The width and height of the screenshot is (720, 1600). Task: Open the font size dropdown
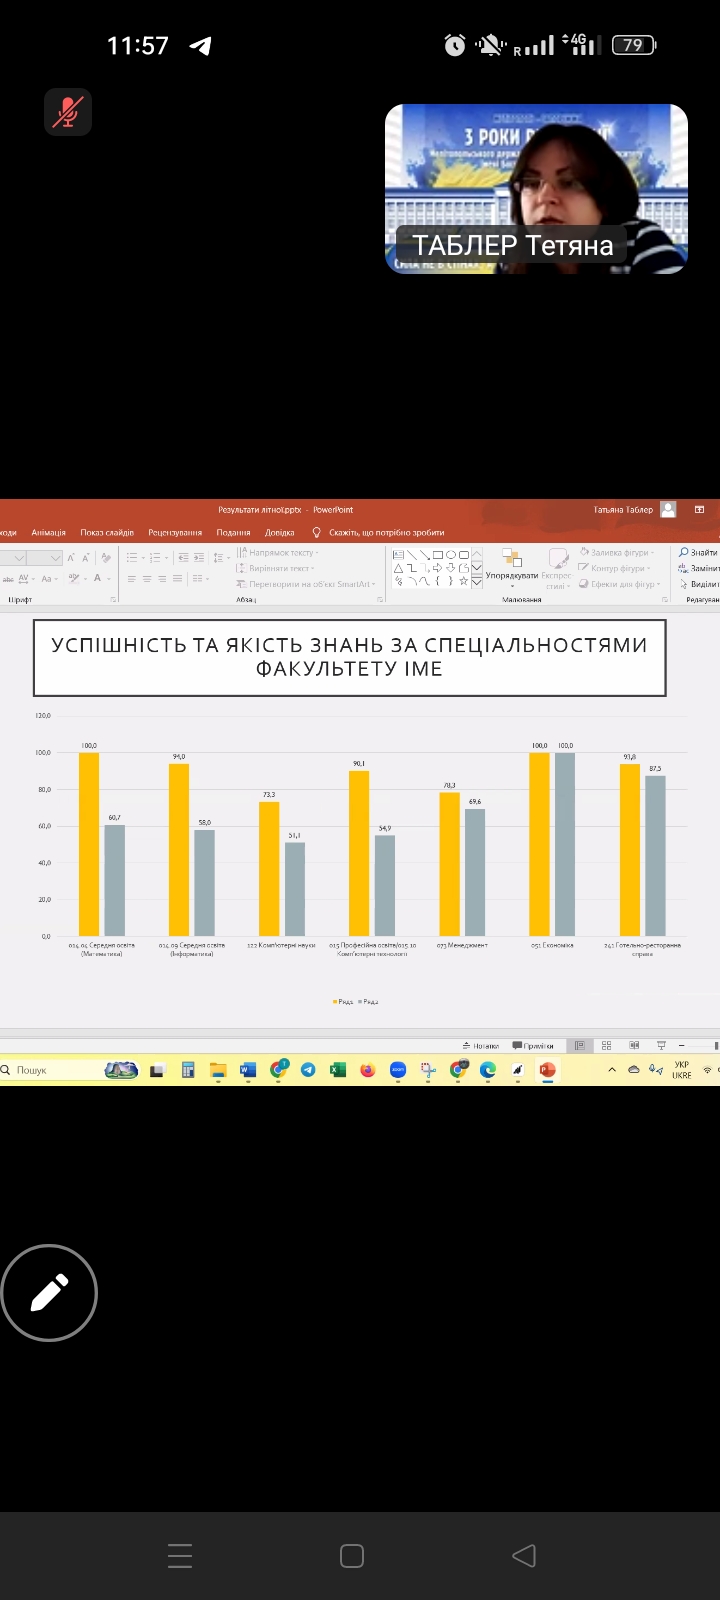click(55, 558)
